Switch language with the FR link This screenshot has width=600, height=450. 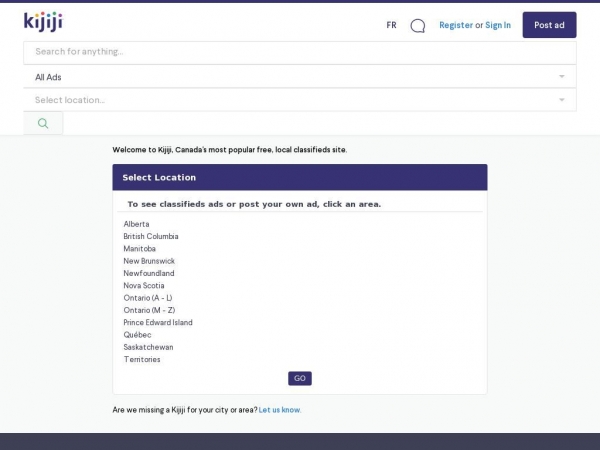tap(391, 25)
